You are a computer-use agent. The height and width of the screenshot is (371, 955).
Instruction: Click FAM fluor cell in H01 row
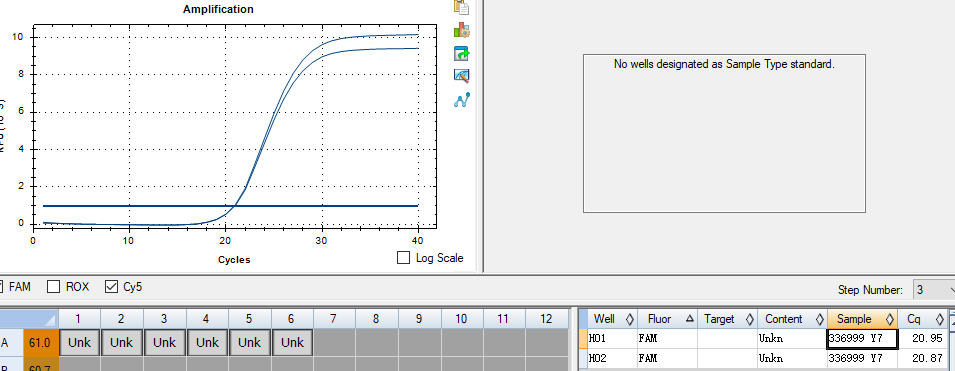[x=668, y=339]
